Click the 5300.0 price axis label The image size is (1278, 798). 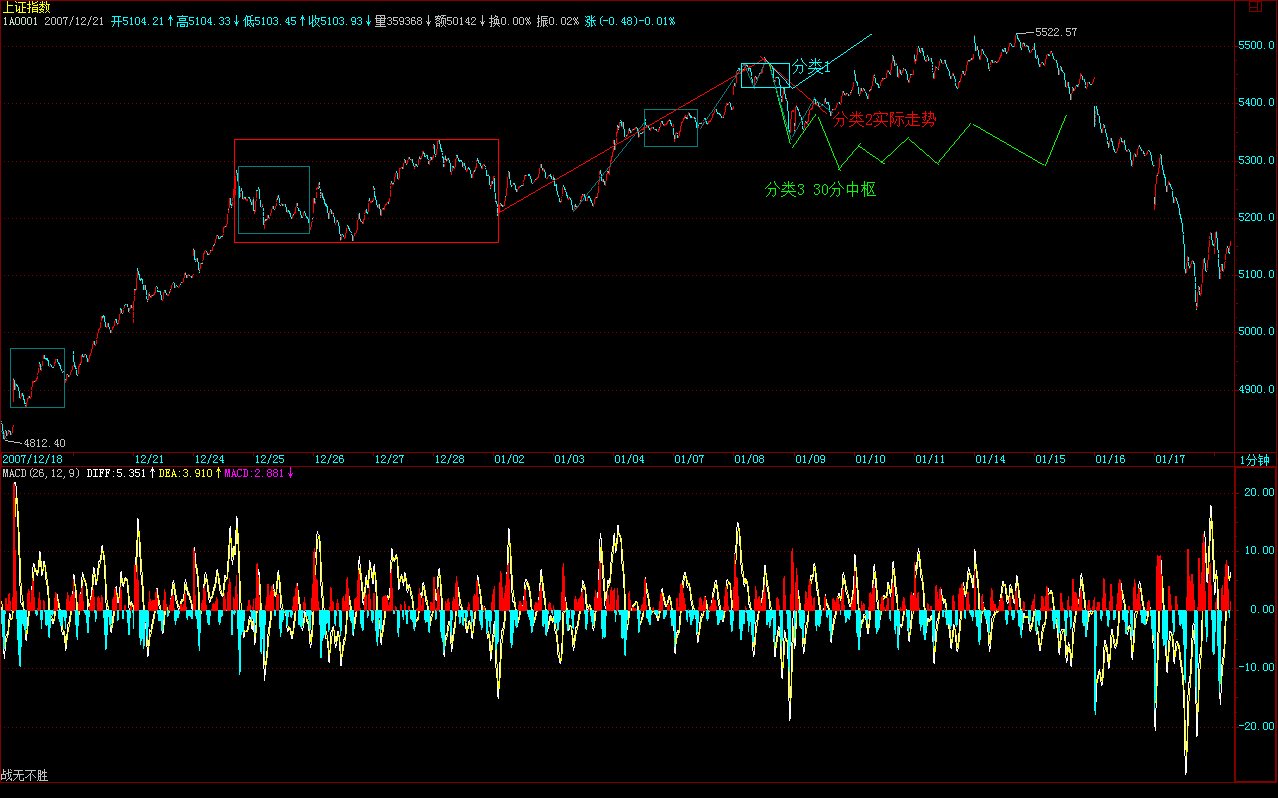[1256, 160]
